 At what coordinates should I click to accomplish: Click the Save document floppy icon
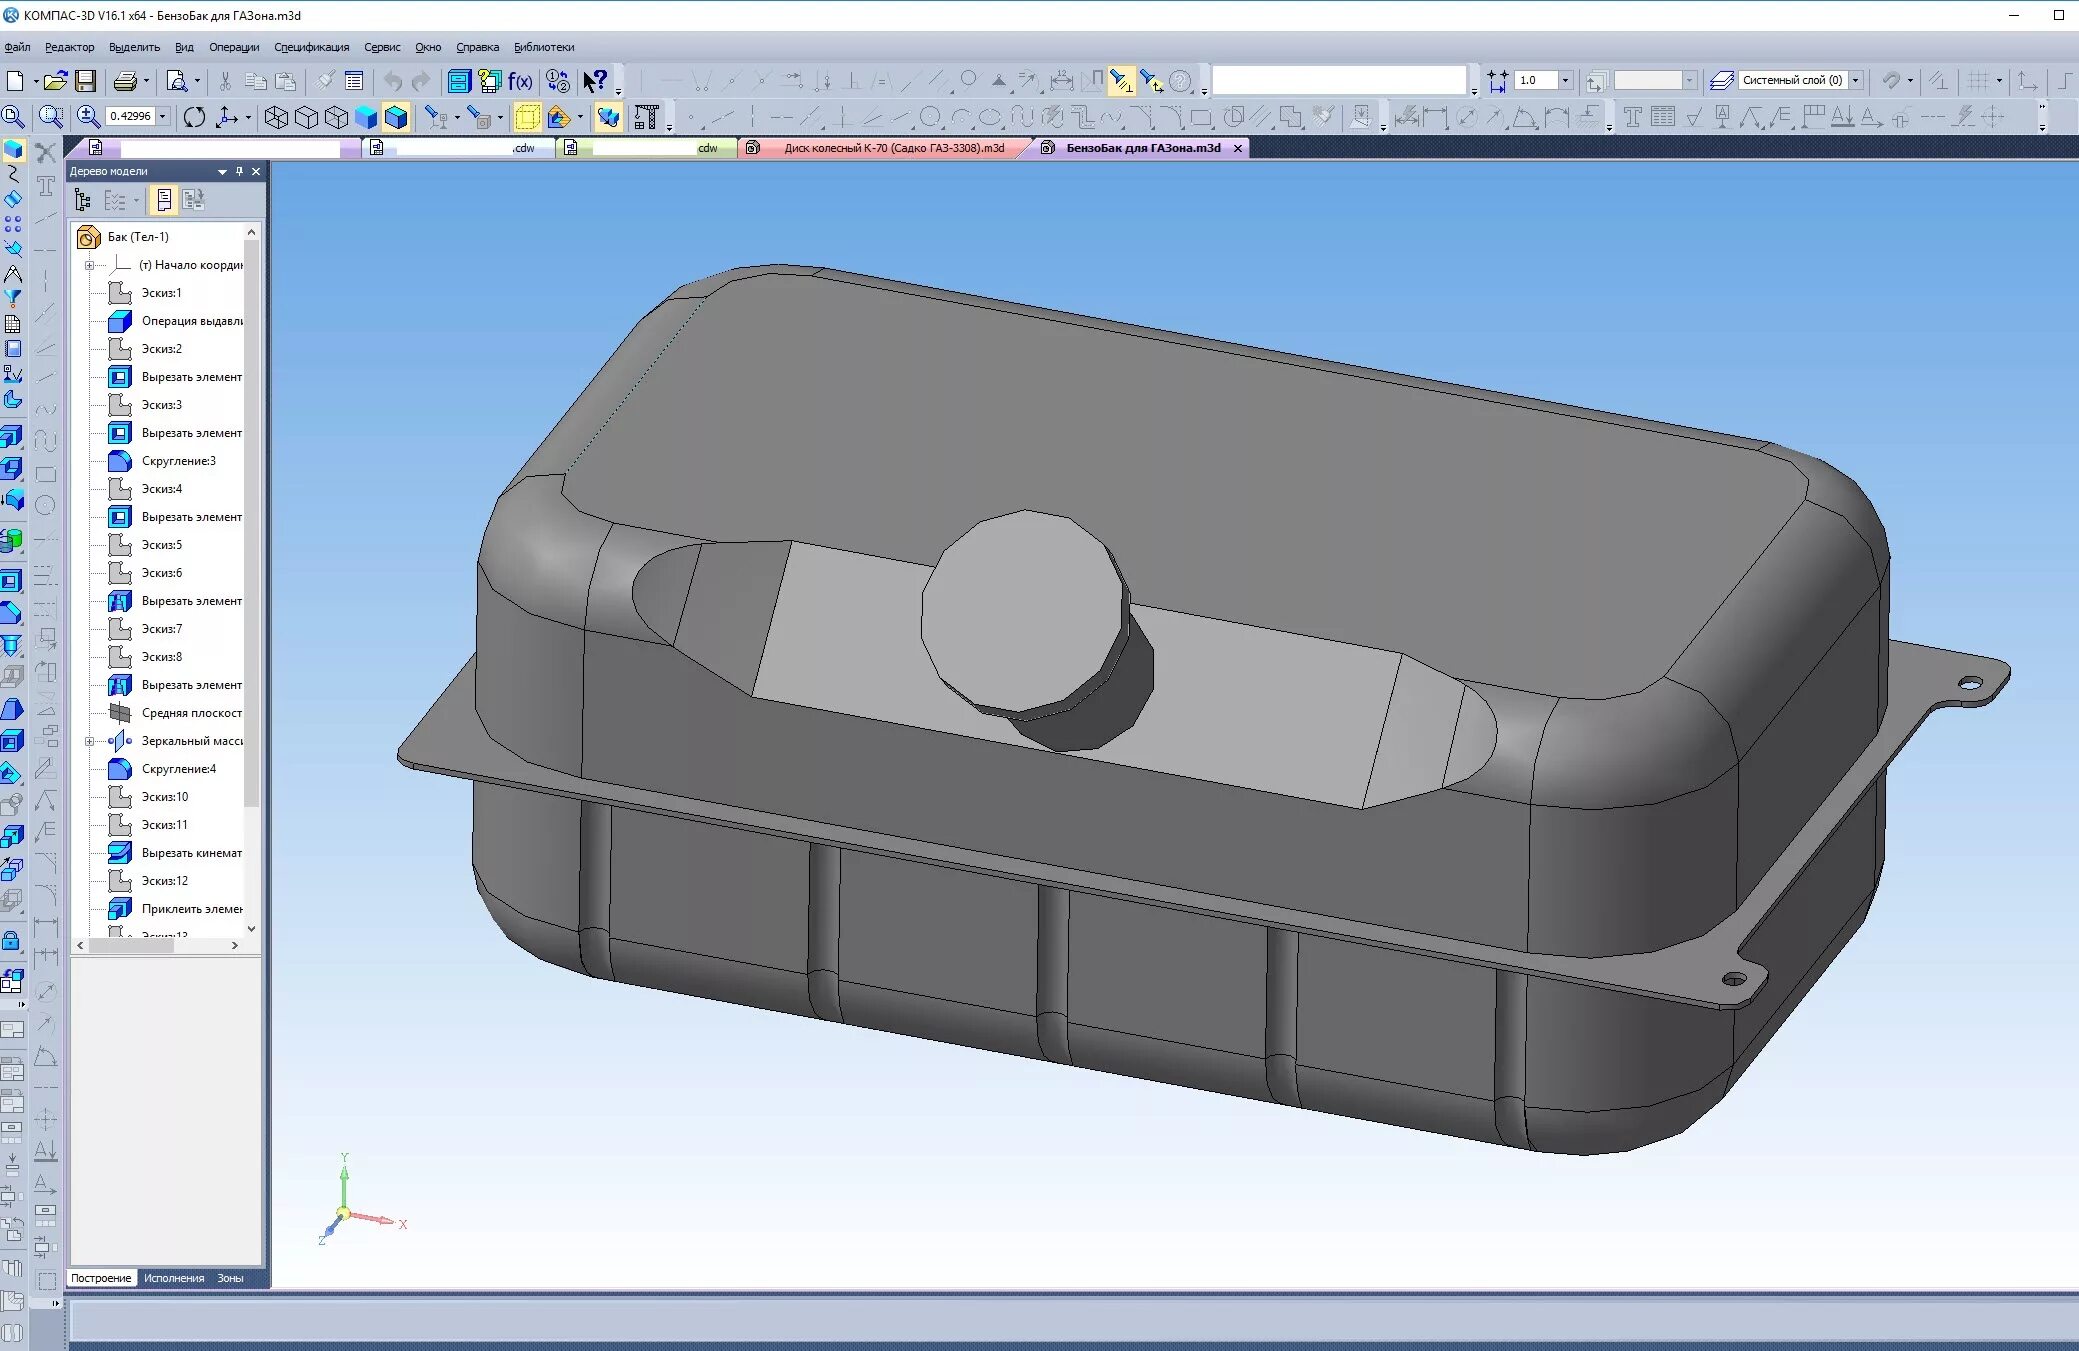pyautogui.click(x=86, y=81)
